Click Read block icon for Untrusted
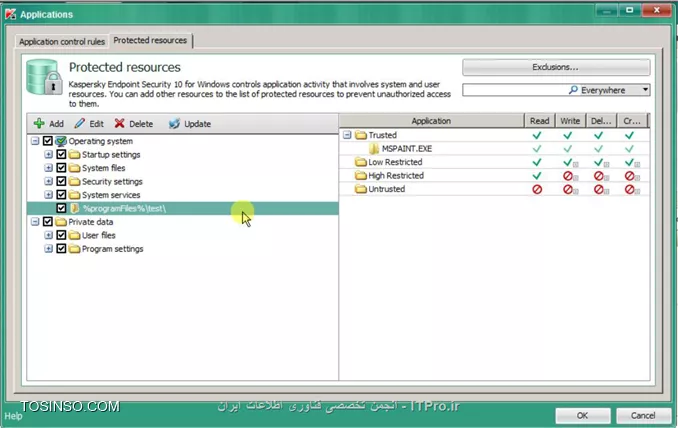The image size is (678, 428). (x=537, y=189)
